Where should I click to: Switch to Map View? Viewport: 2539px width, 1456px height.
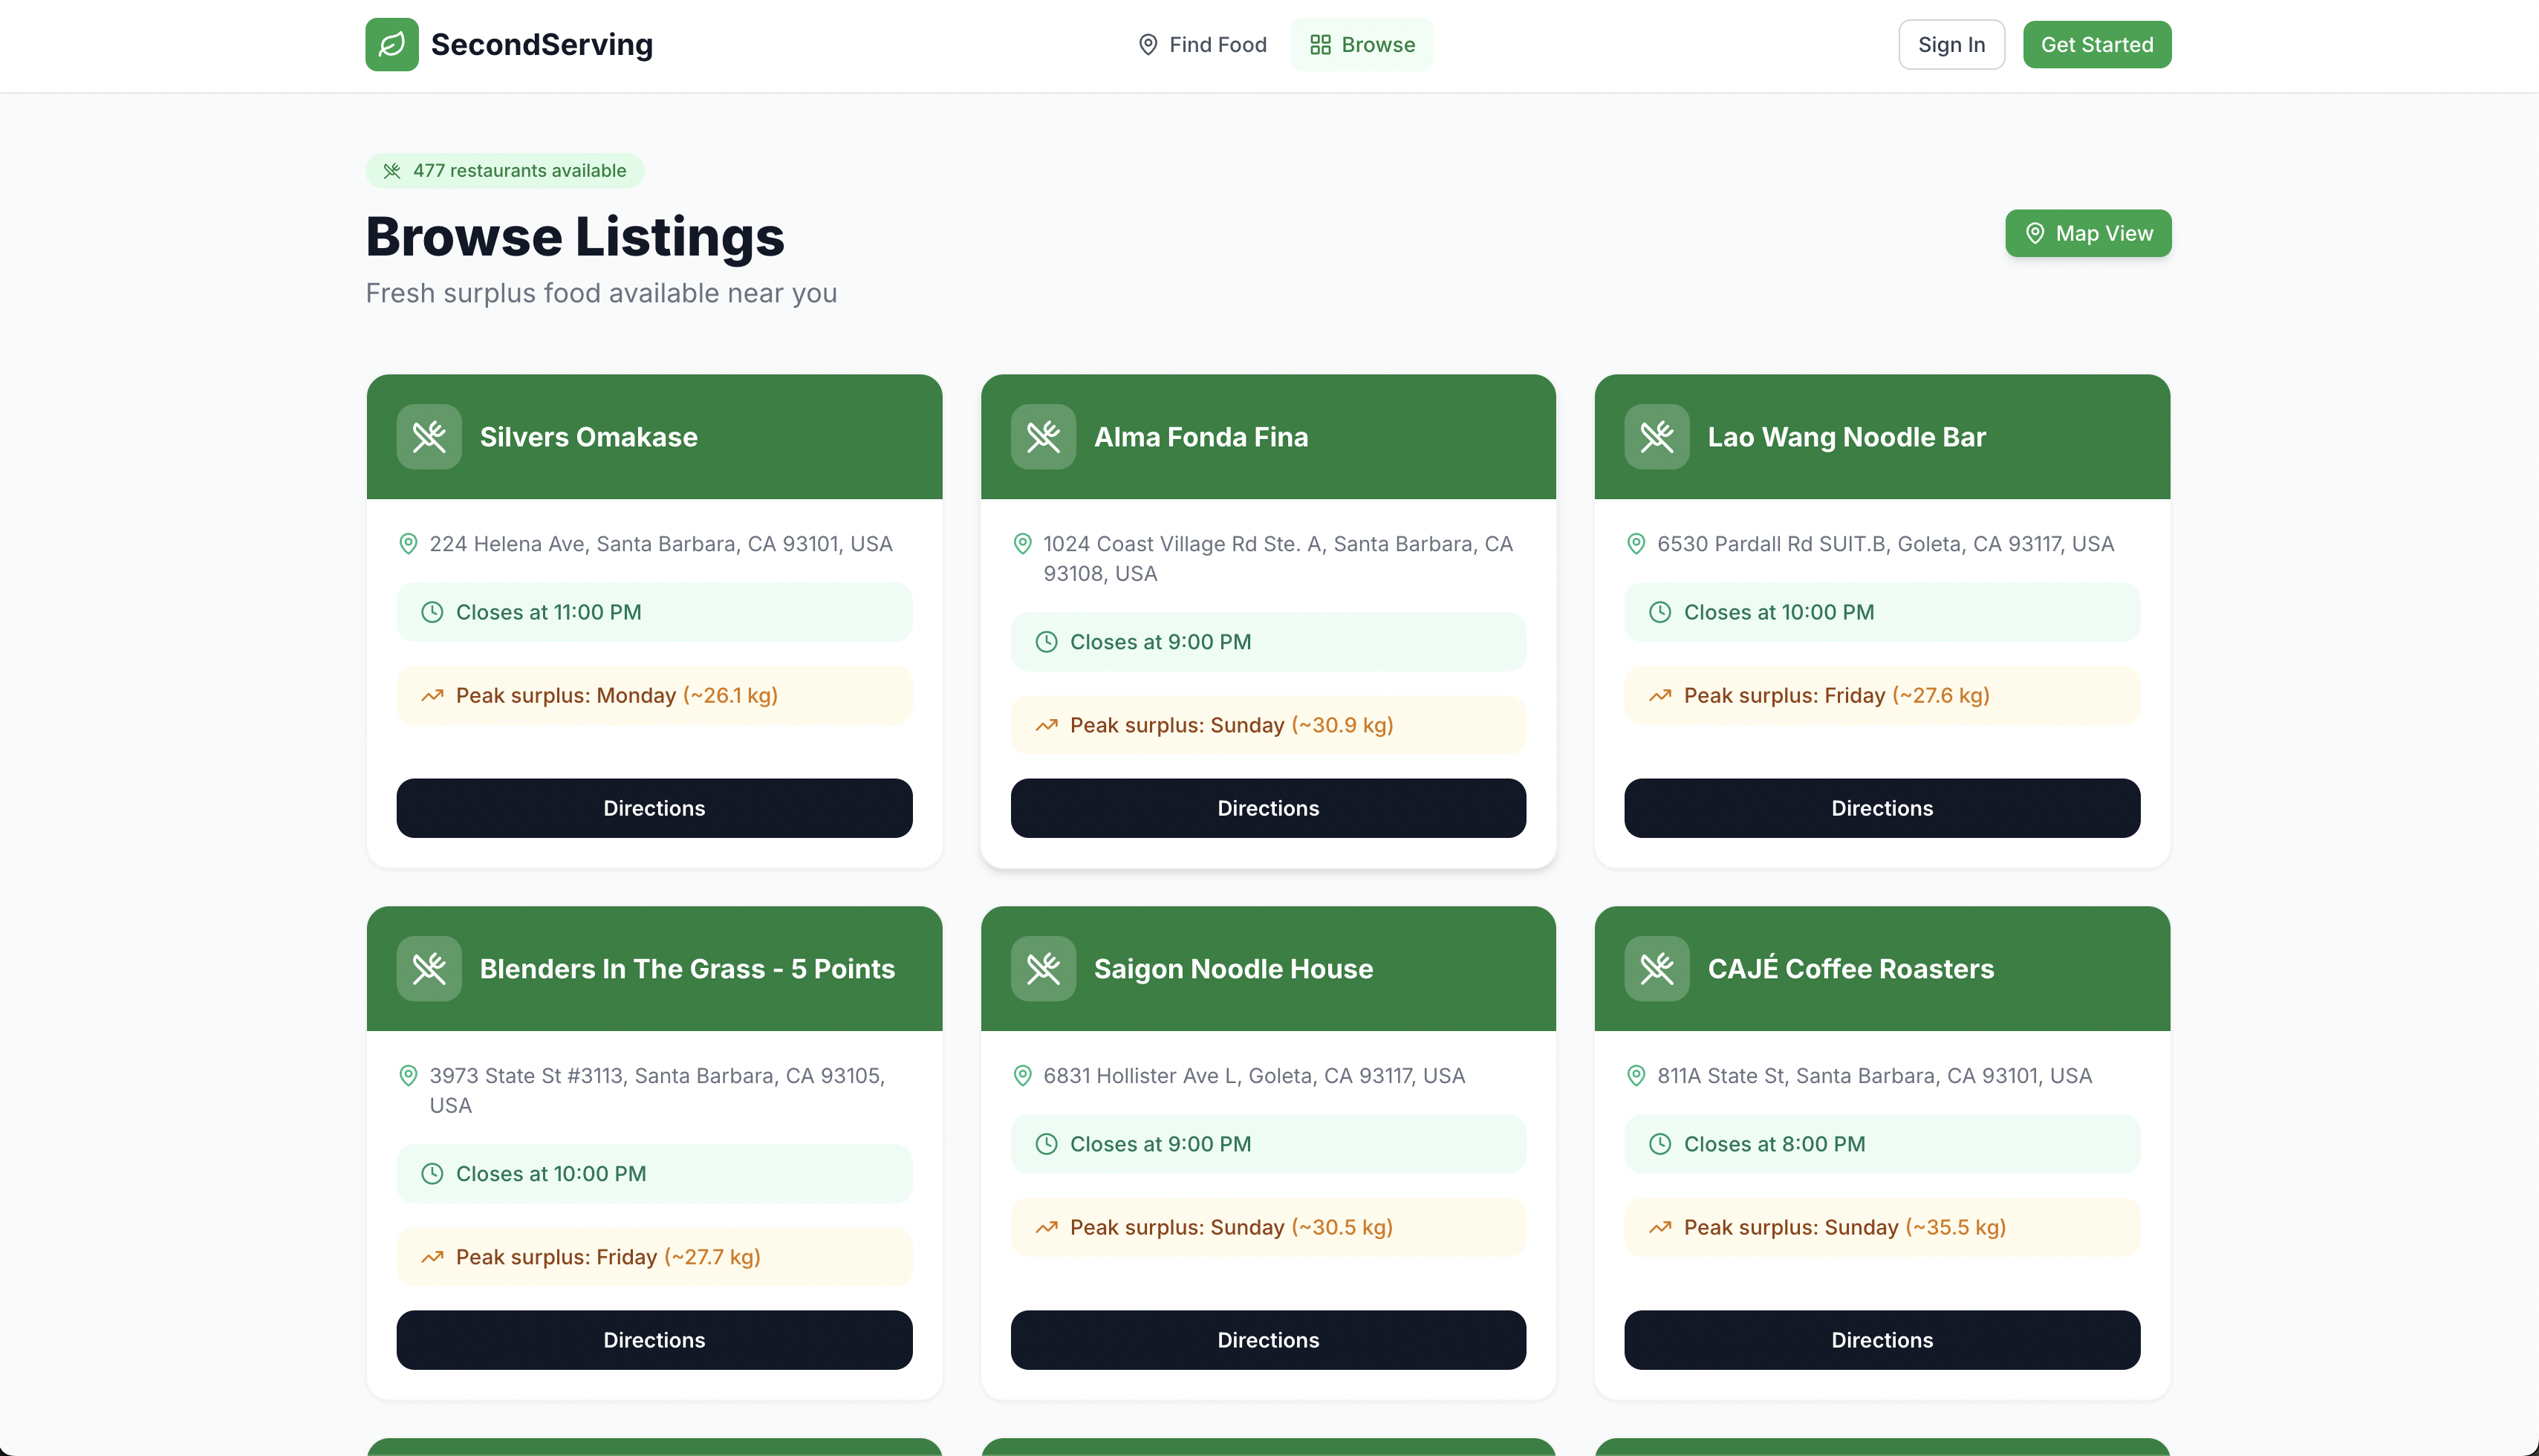(x=2087, y=233)
